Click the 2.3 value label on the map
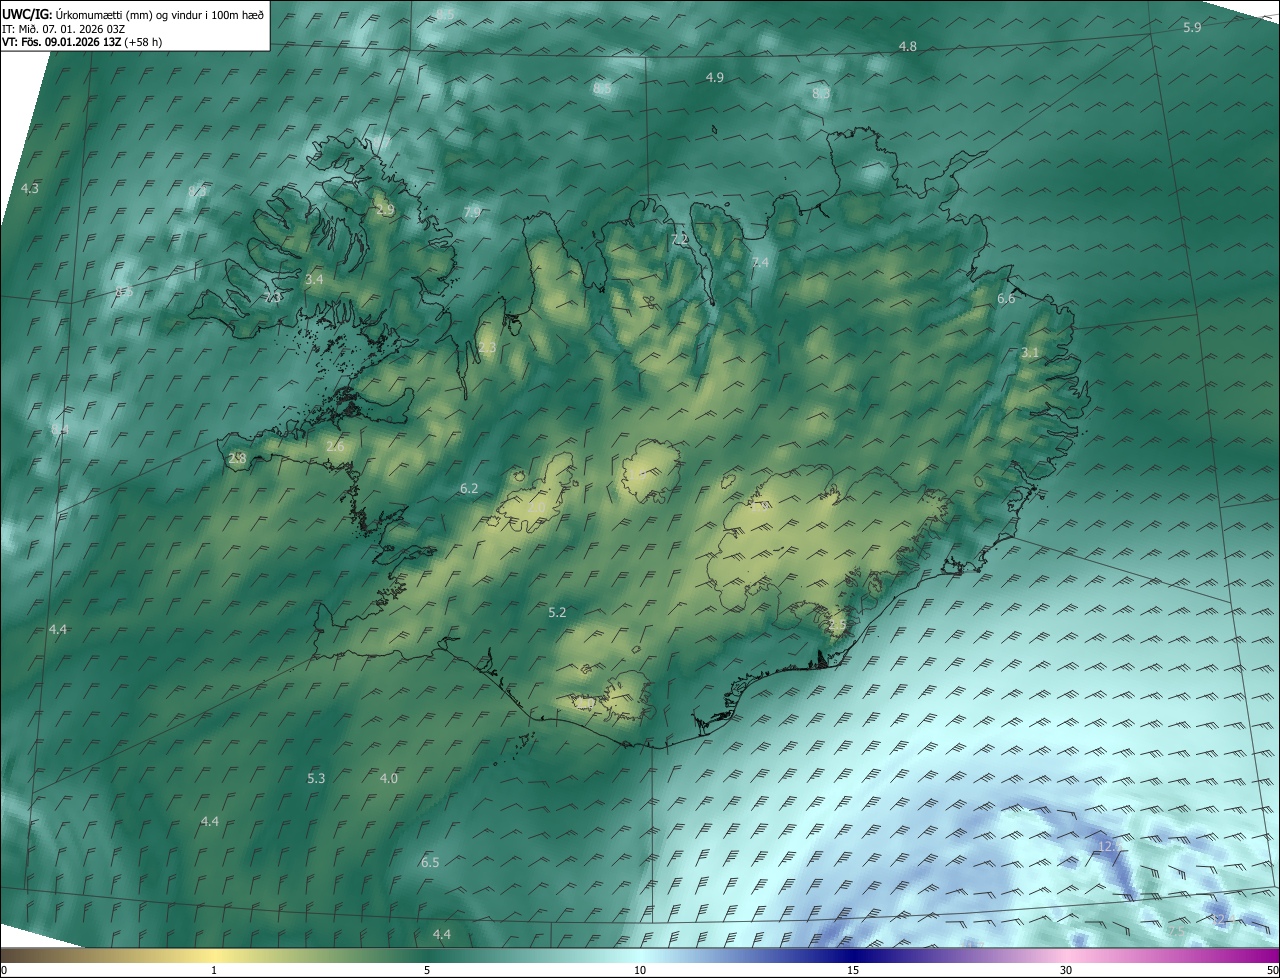This screenshot has height=978, width=1280. 487,347
